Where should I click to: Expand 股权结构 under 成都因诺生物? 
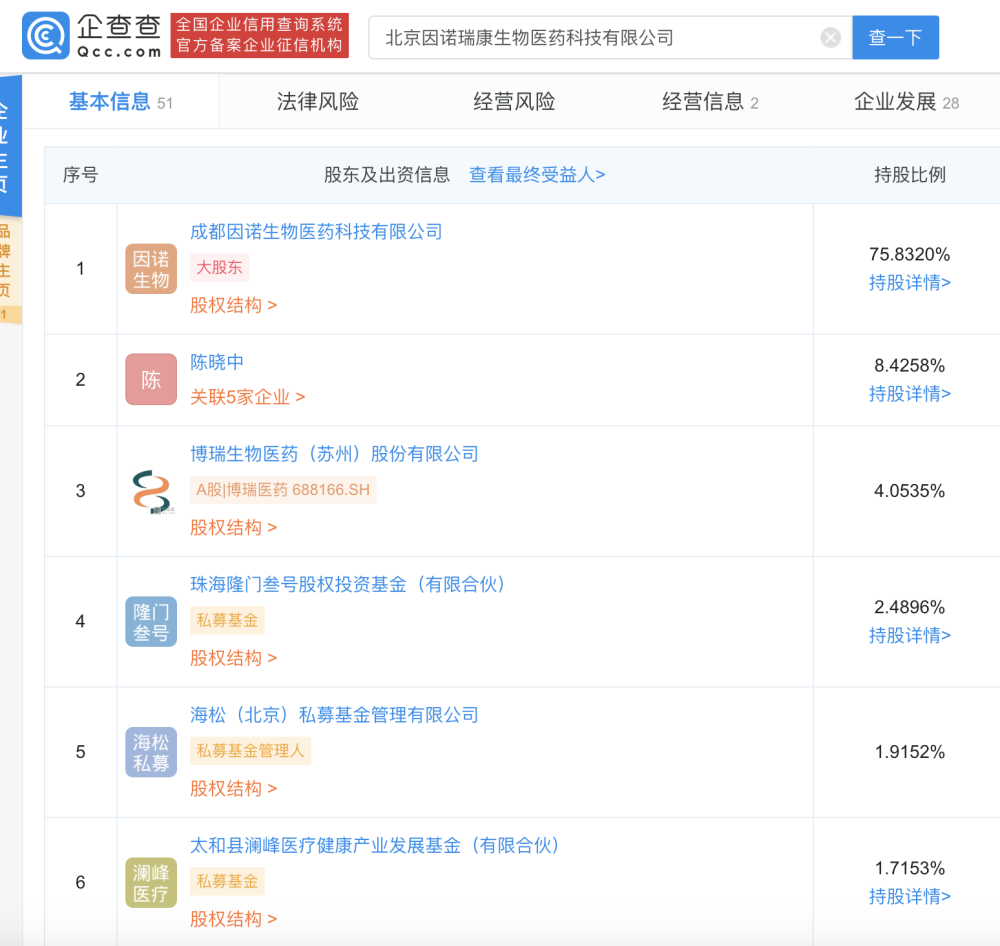point(233,305)
